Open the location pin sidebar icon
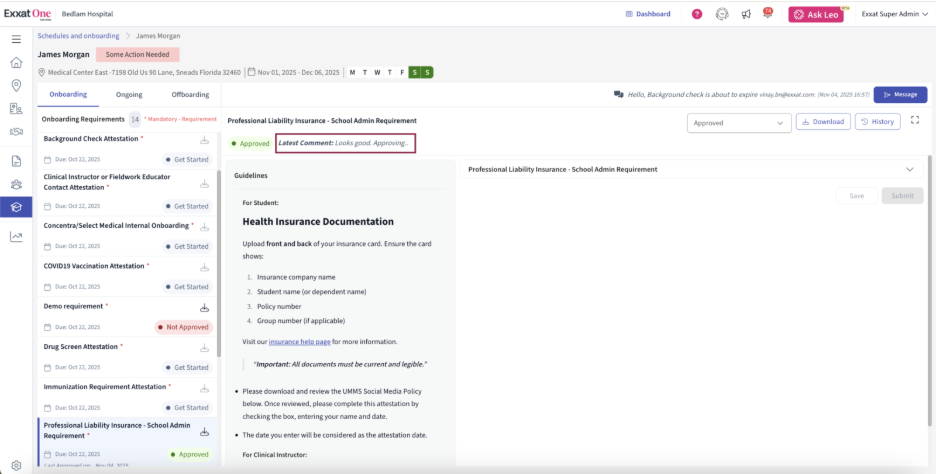 16,85
